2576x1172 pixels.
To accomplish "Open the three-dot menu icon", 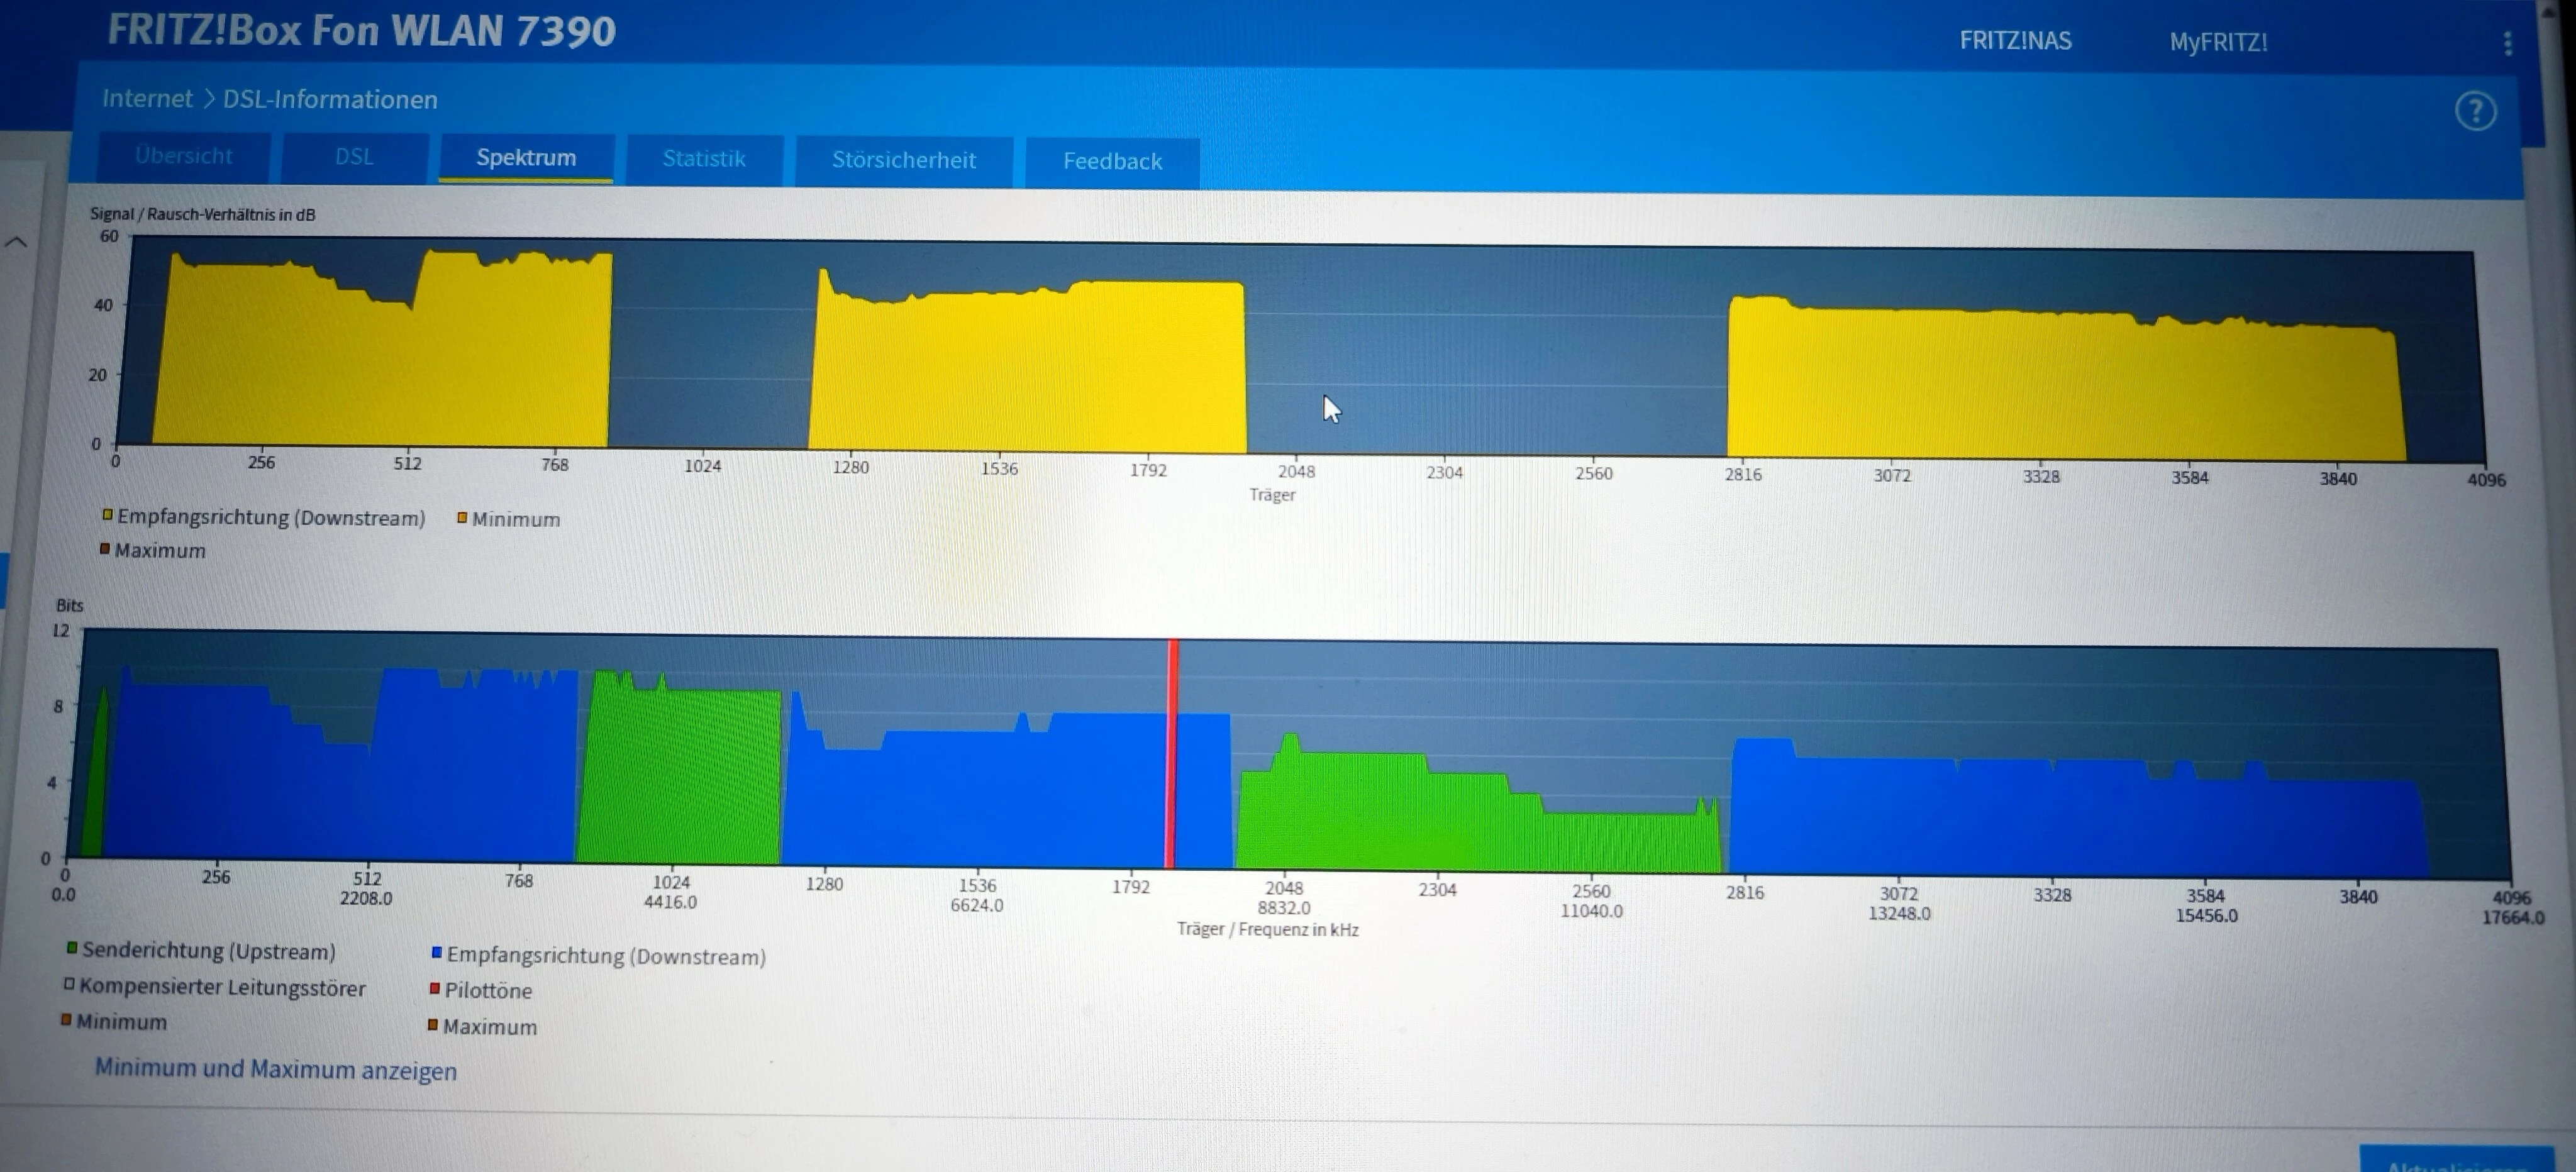I will pos(2507,43).
